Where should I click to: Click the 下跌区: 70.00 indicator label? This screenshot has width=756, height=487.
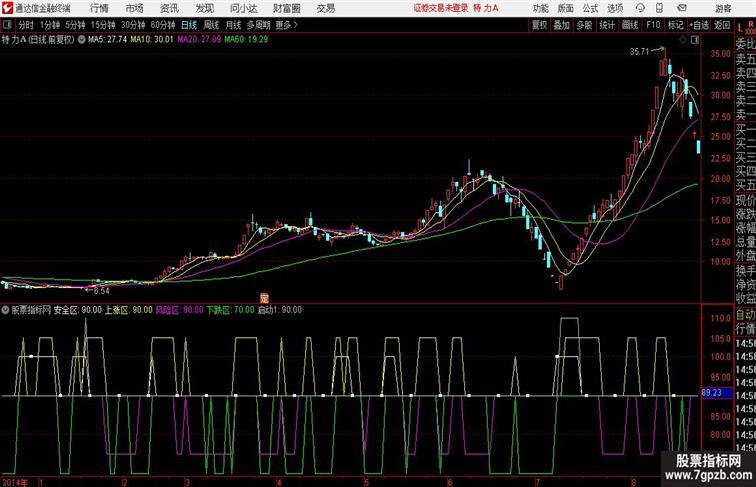230,310
